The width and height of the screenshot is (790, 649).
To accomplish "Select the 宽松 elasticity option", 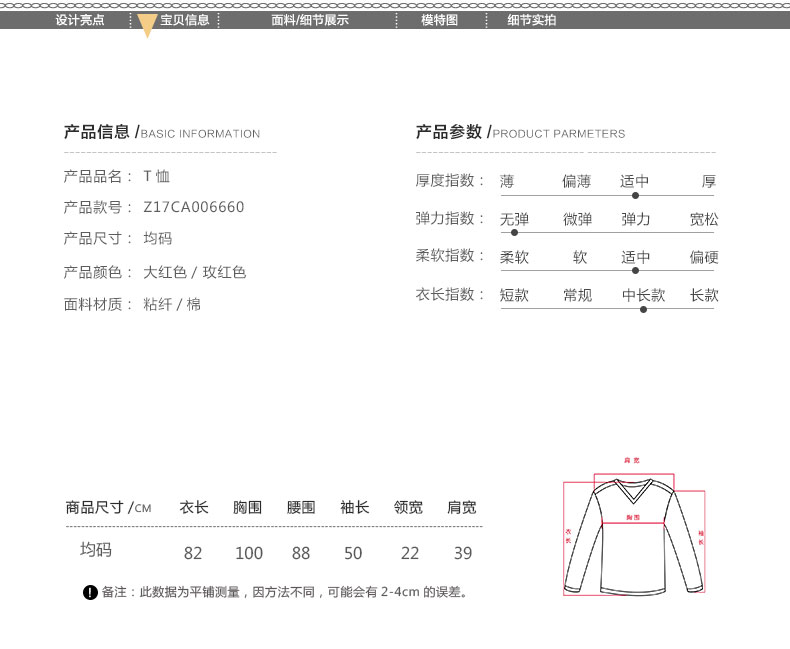I will 703,219.
